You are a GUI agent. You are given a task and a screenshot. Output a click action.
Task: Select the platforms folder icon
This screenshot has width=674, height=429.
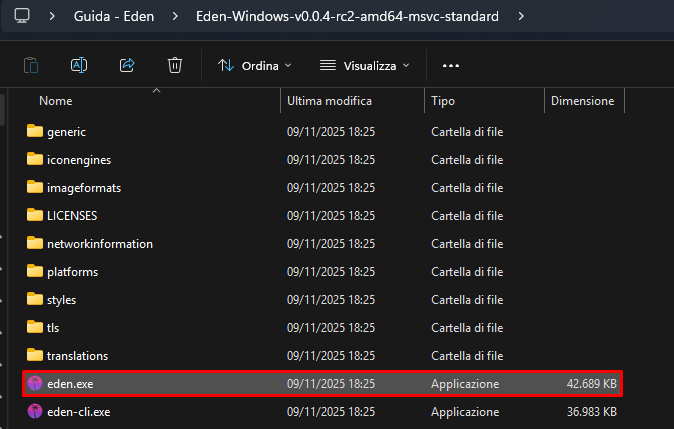(x=35, y=271)
